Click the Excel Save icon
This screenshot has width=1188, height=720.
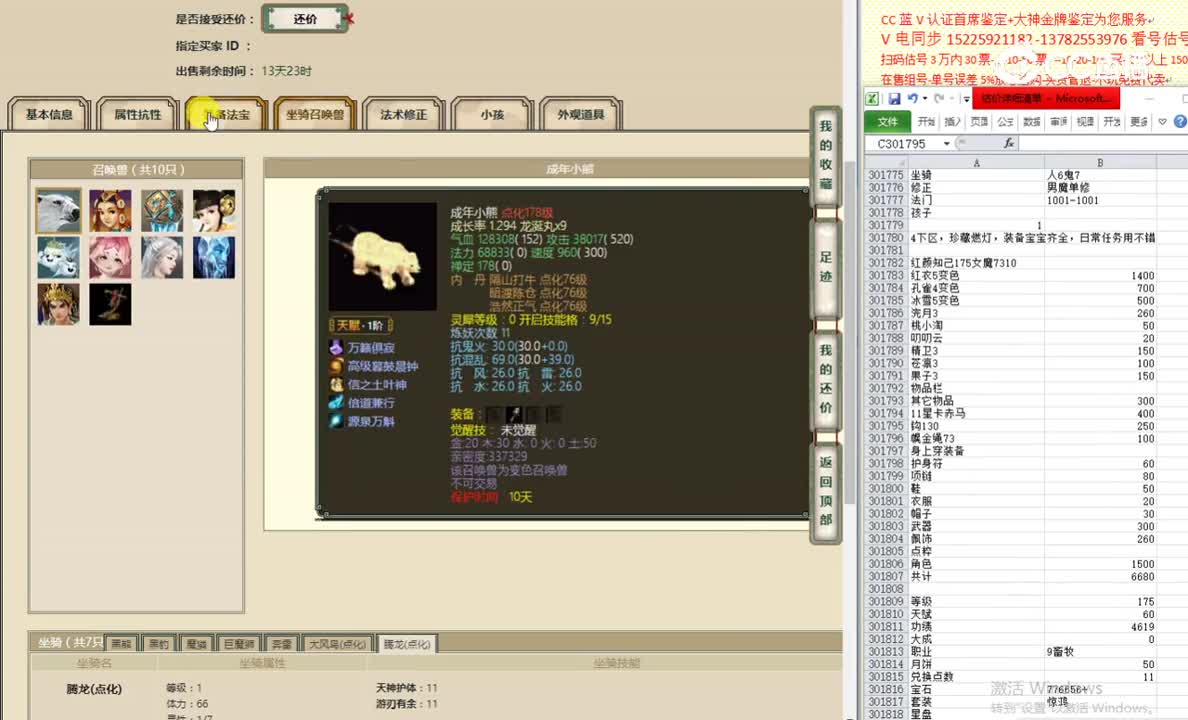click(894, 99)
